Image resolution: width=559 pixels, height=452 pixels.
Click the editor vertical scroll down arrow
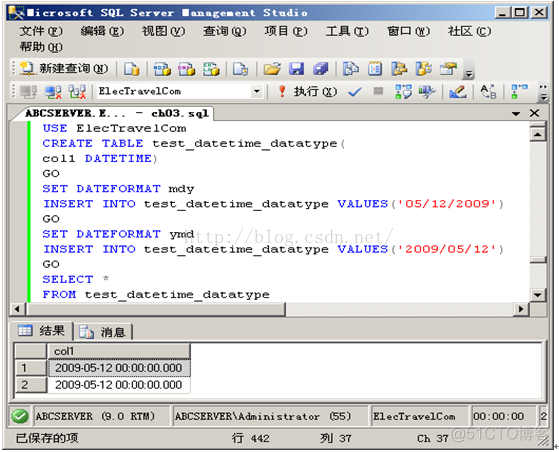[x=538, y=295]
